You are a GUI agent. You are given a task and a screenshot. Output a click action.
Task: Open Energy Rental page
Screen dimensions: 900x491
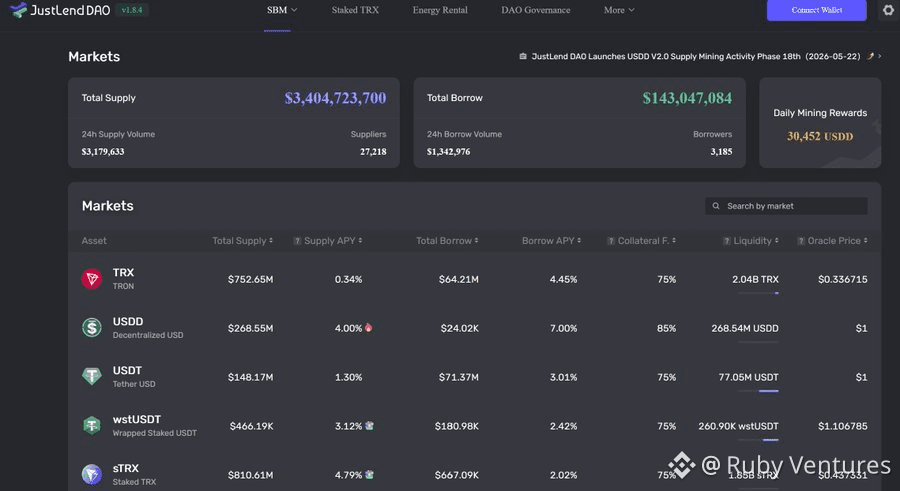point(440,10)
